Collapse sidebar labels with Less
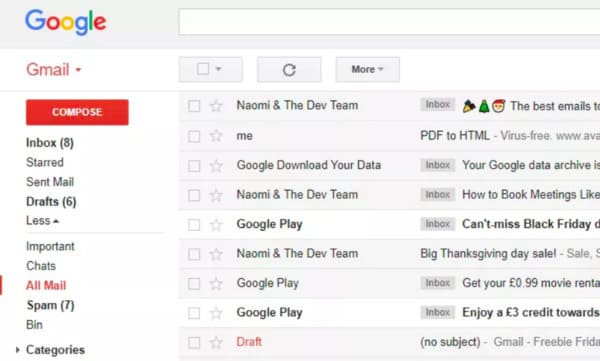 click(x=42, y=221)
